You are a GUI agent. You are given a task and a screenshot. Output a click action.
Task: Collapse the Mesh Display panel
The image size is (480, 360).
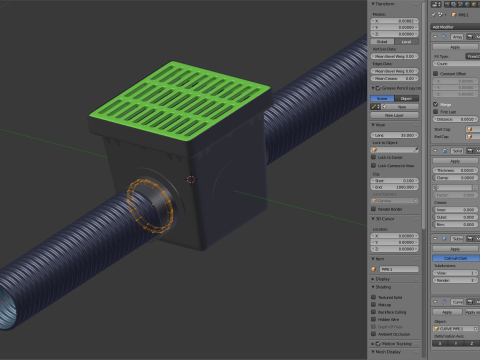click(x=373, y=352)
